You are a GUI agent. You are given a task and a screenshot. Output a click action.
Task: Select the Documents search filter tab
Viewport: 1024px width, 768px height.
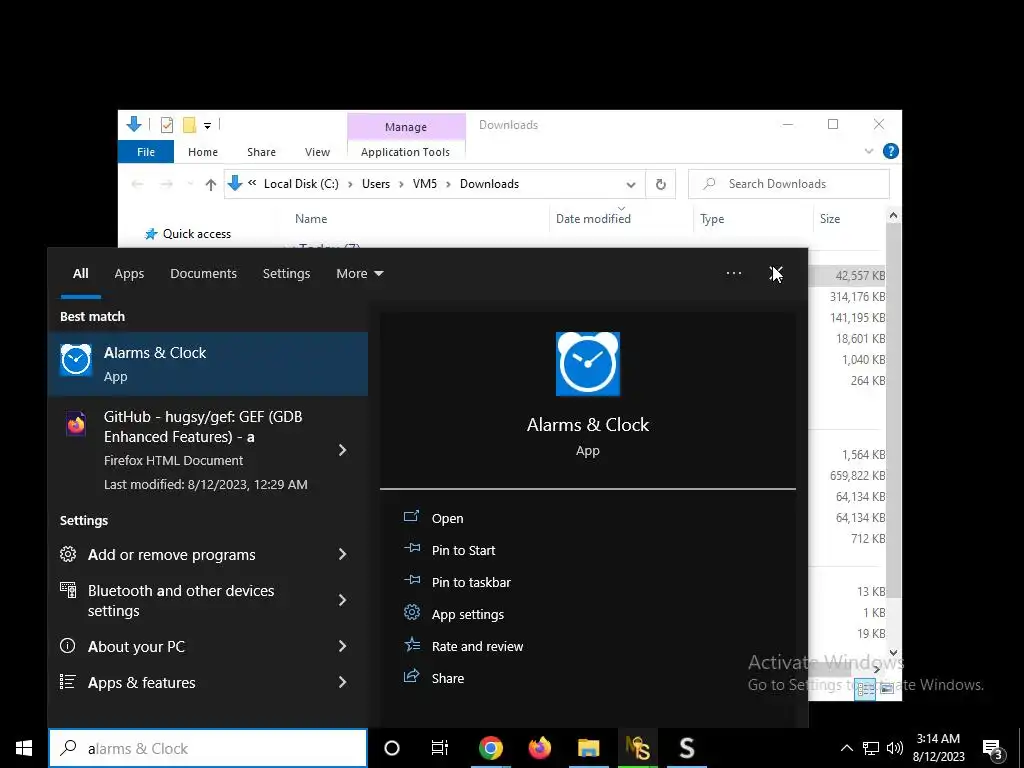[203, 274]
